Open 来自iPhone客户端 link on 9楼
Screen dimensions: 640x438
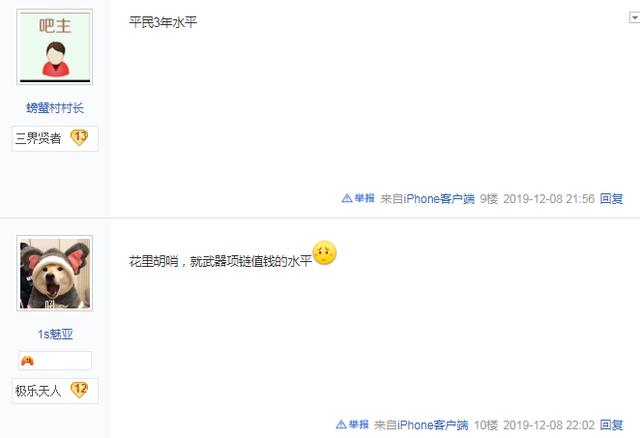click(427, 199)
